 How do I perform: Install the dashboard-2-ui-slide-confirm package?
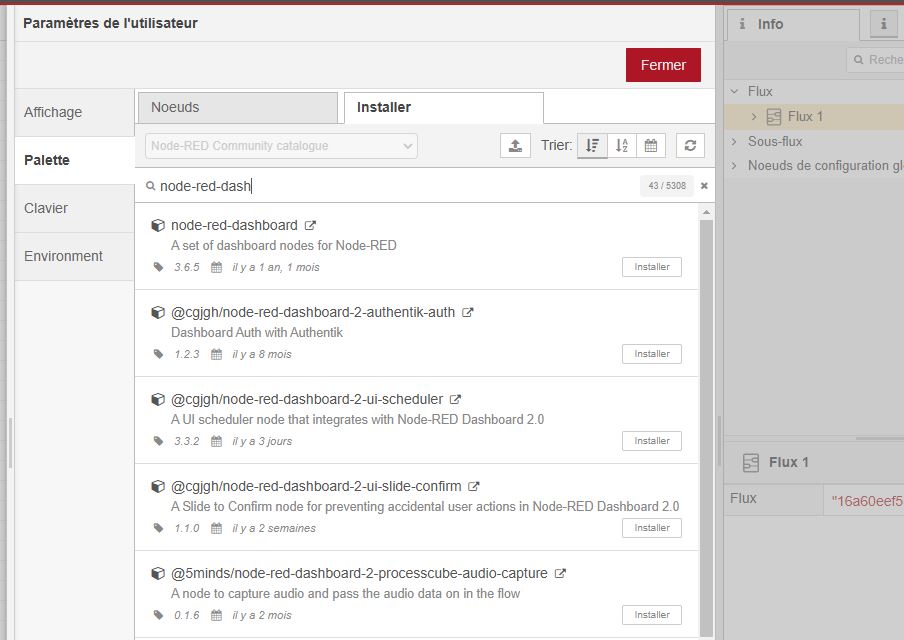pos(651,528)
